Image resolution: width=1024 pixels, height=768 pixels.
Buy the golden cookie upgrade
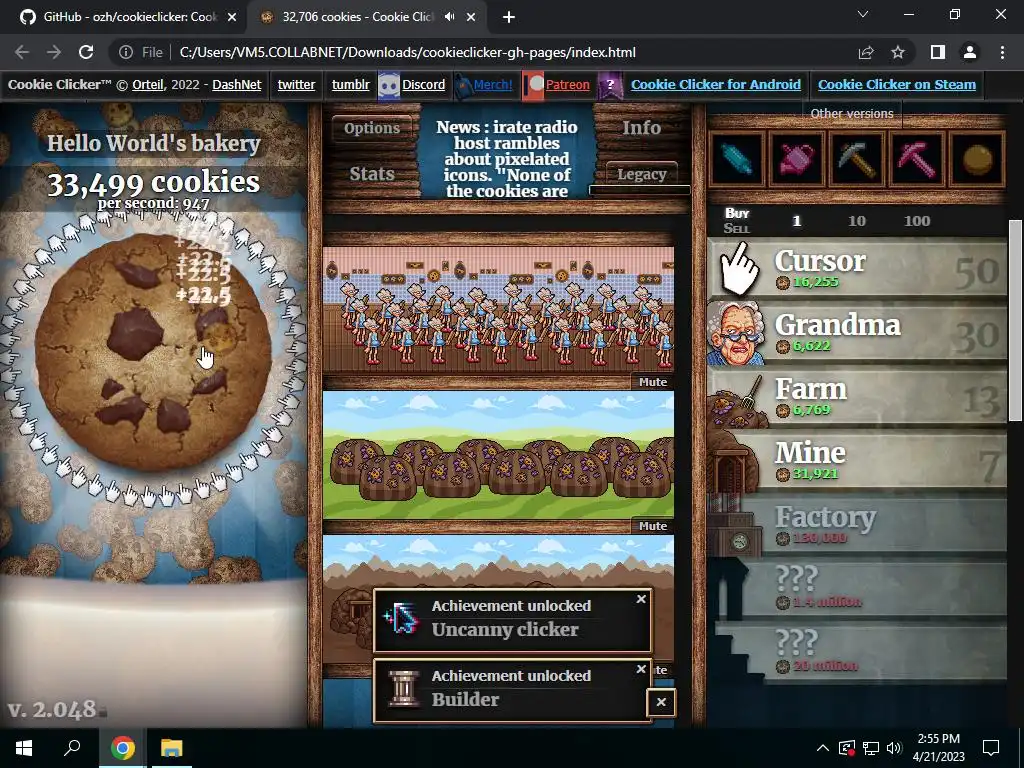[977, 159]
